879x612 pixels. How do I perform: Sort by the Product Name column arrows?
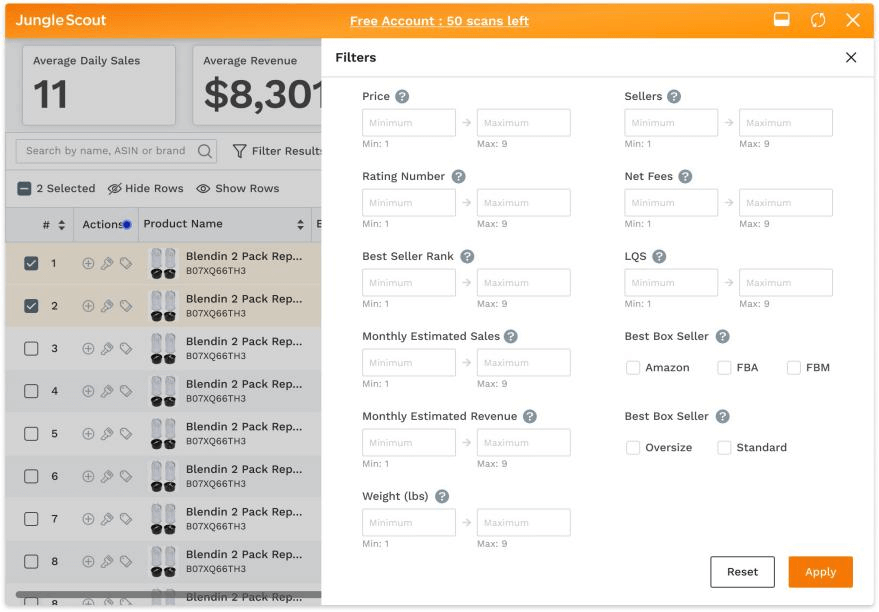point(300,225)
